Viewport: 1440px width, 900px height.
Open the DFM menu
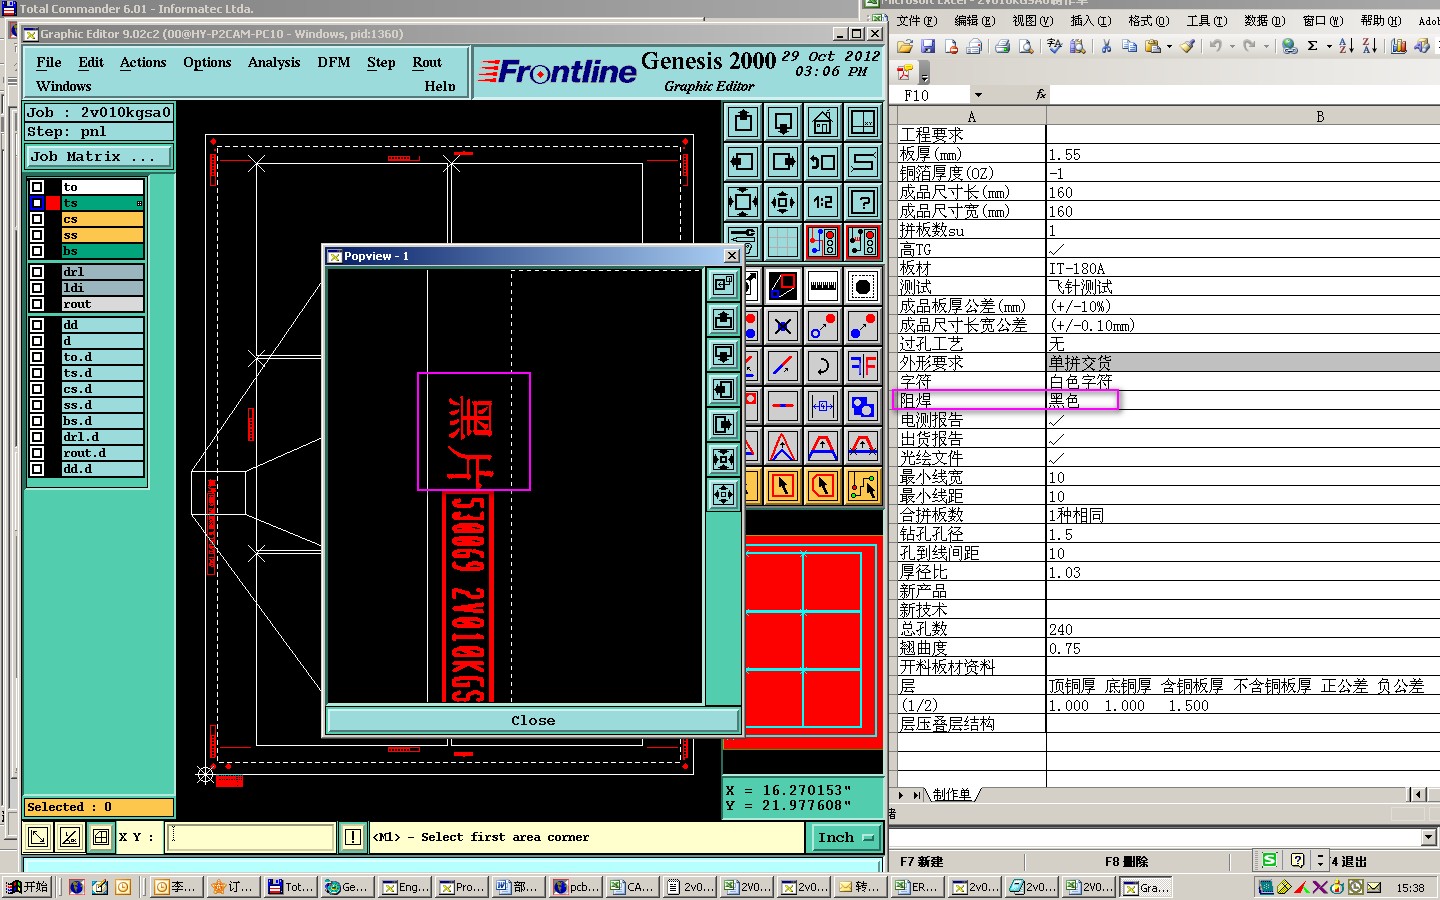[334, 62]
